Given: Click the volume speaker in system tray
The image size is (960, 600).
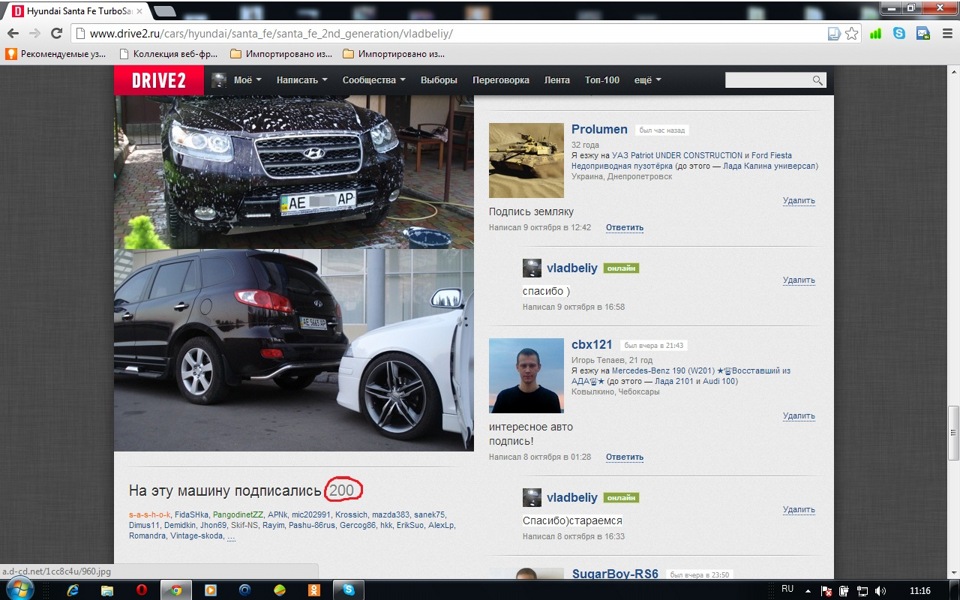Looking at the screenshot, I should [880, 591].
